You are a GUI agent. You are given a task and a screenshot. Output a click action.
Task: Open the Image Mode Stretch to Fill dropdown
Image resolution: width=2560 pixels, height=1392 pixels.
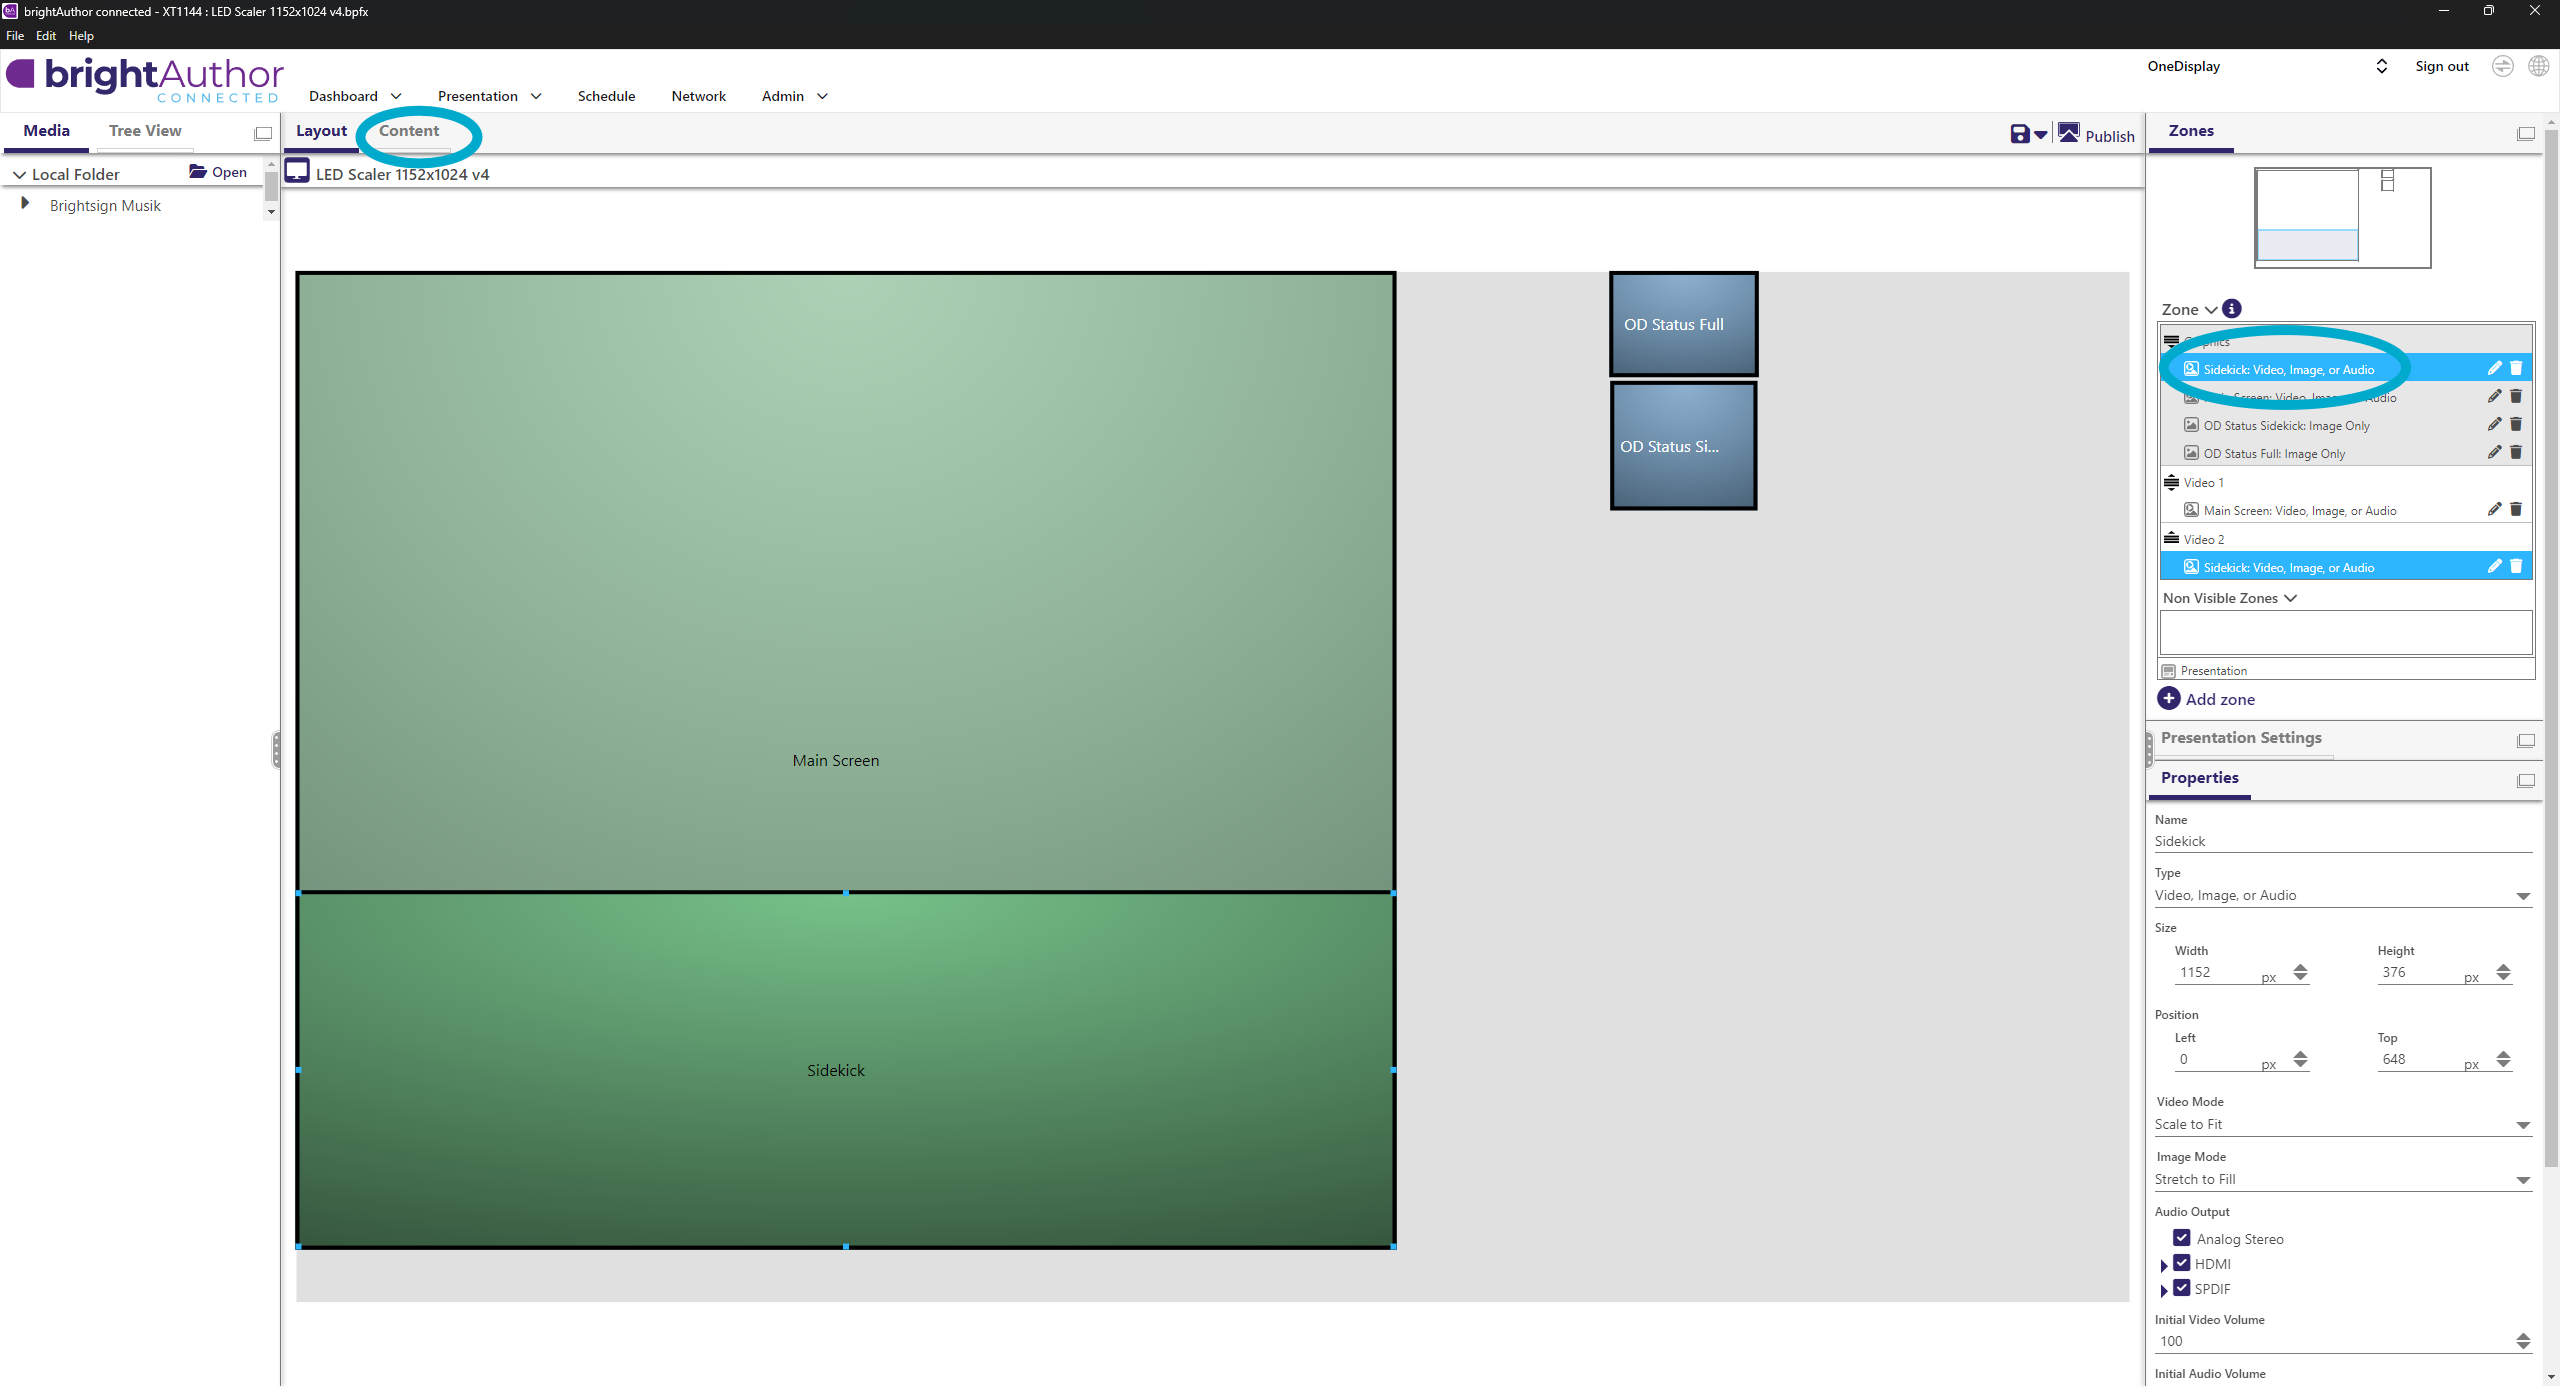coord(2522,1180)
